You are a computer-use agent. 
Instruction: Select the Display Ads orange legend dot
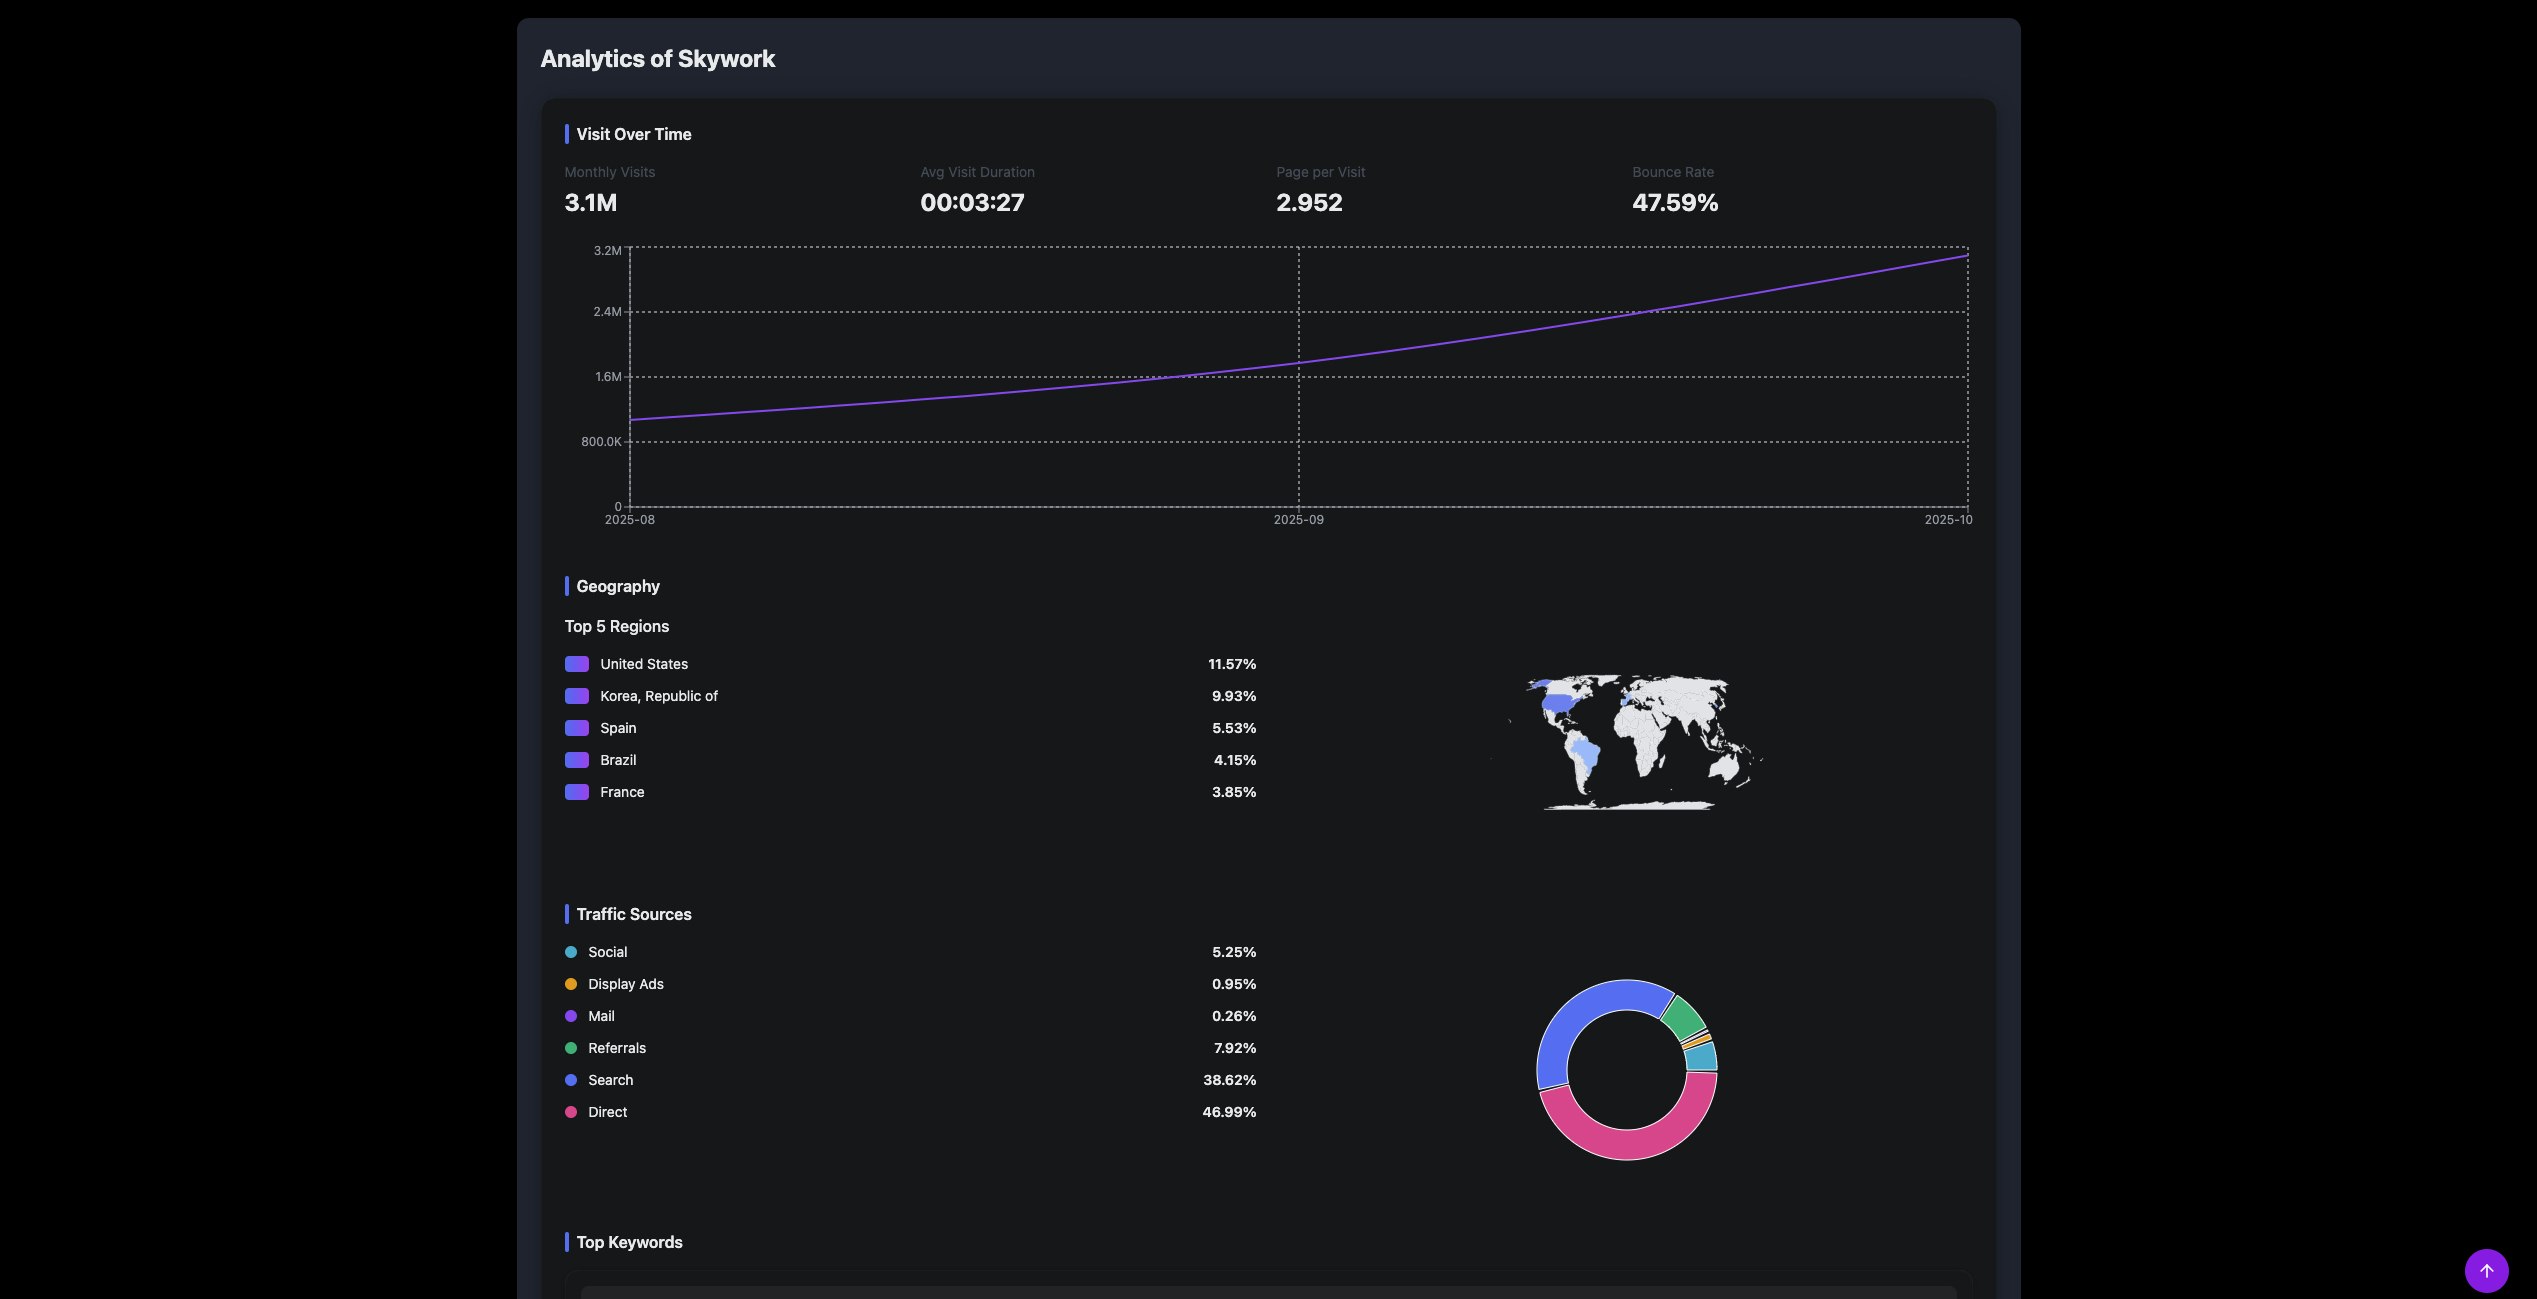[571, 984]
